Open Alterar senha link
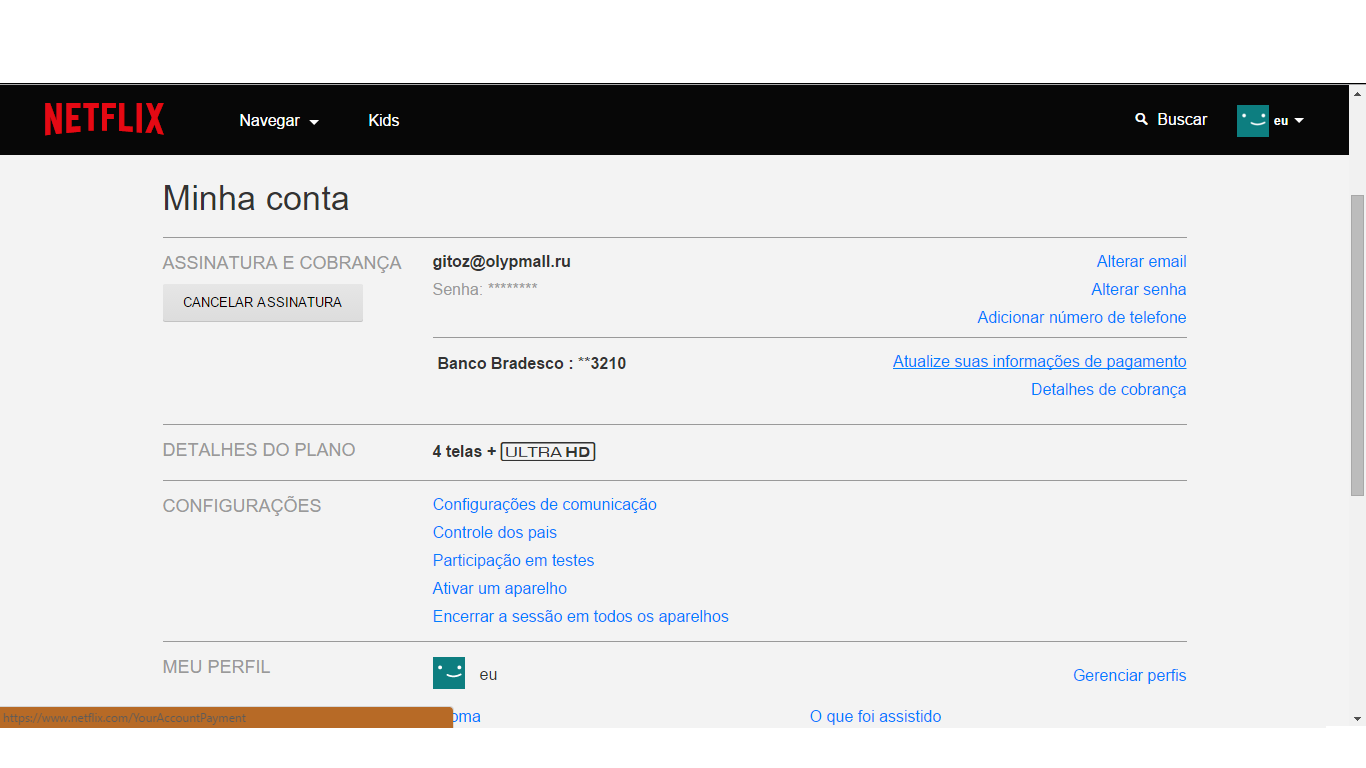Screen dimensions: 1366x768 tap(1139, 289)
